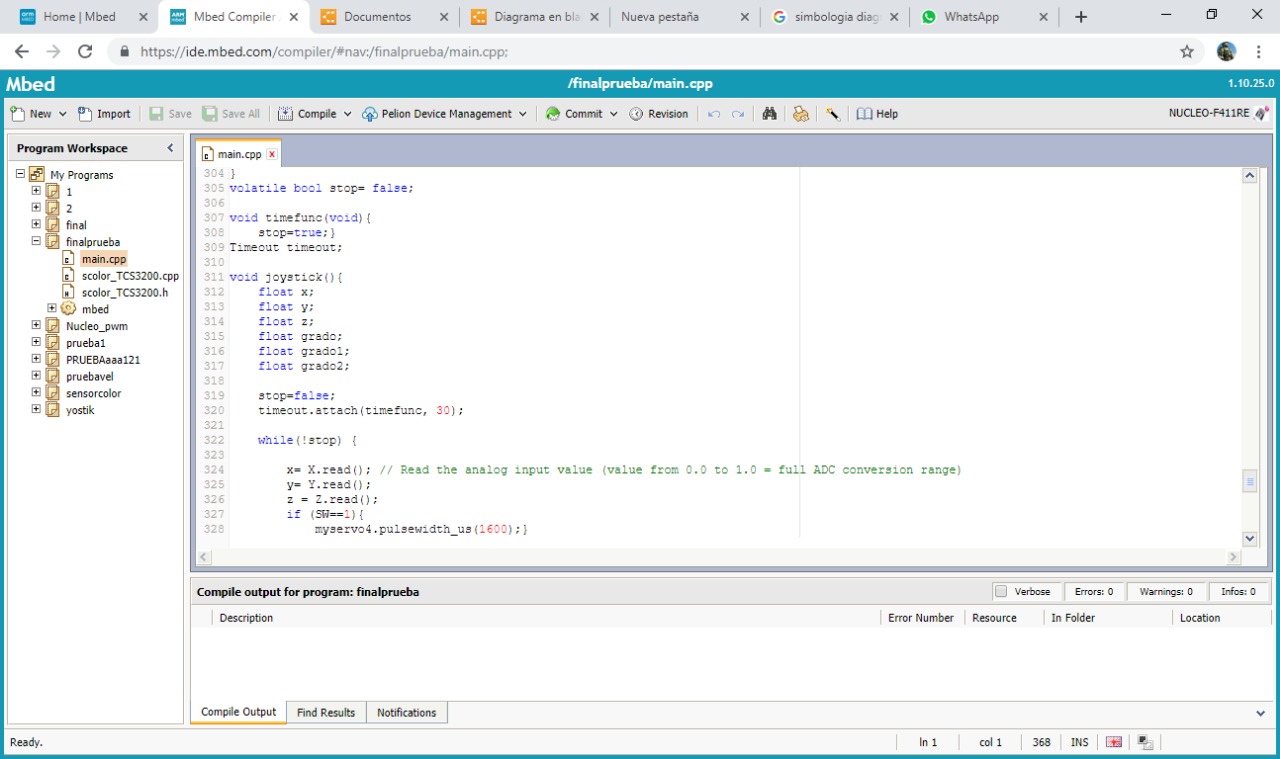This screenshot has width=1280, height=759.
Task: Click the Undo arrow icon
Action: (714, 114)
